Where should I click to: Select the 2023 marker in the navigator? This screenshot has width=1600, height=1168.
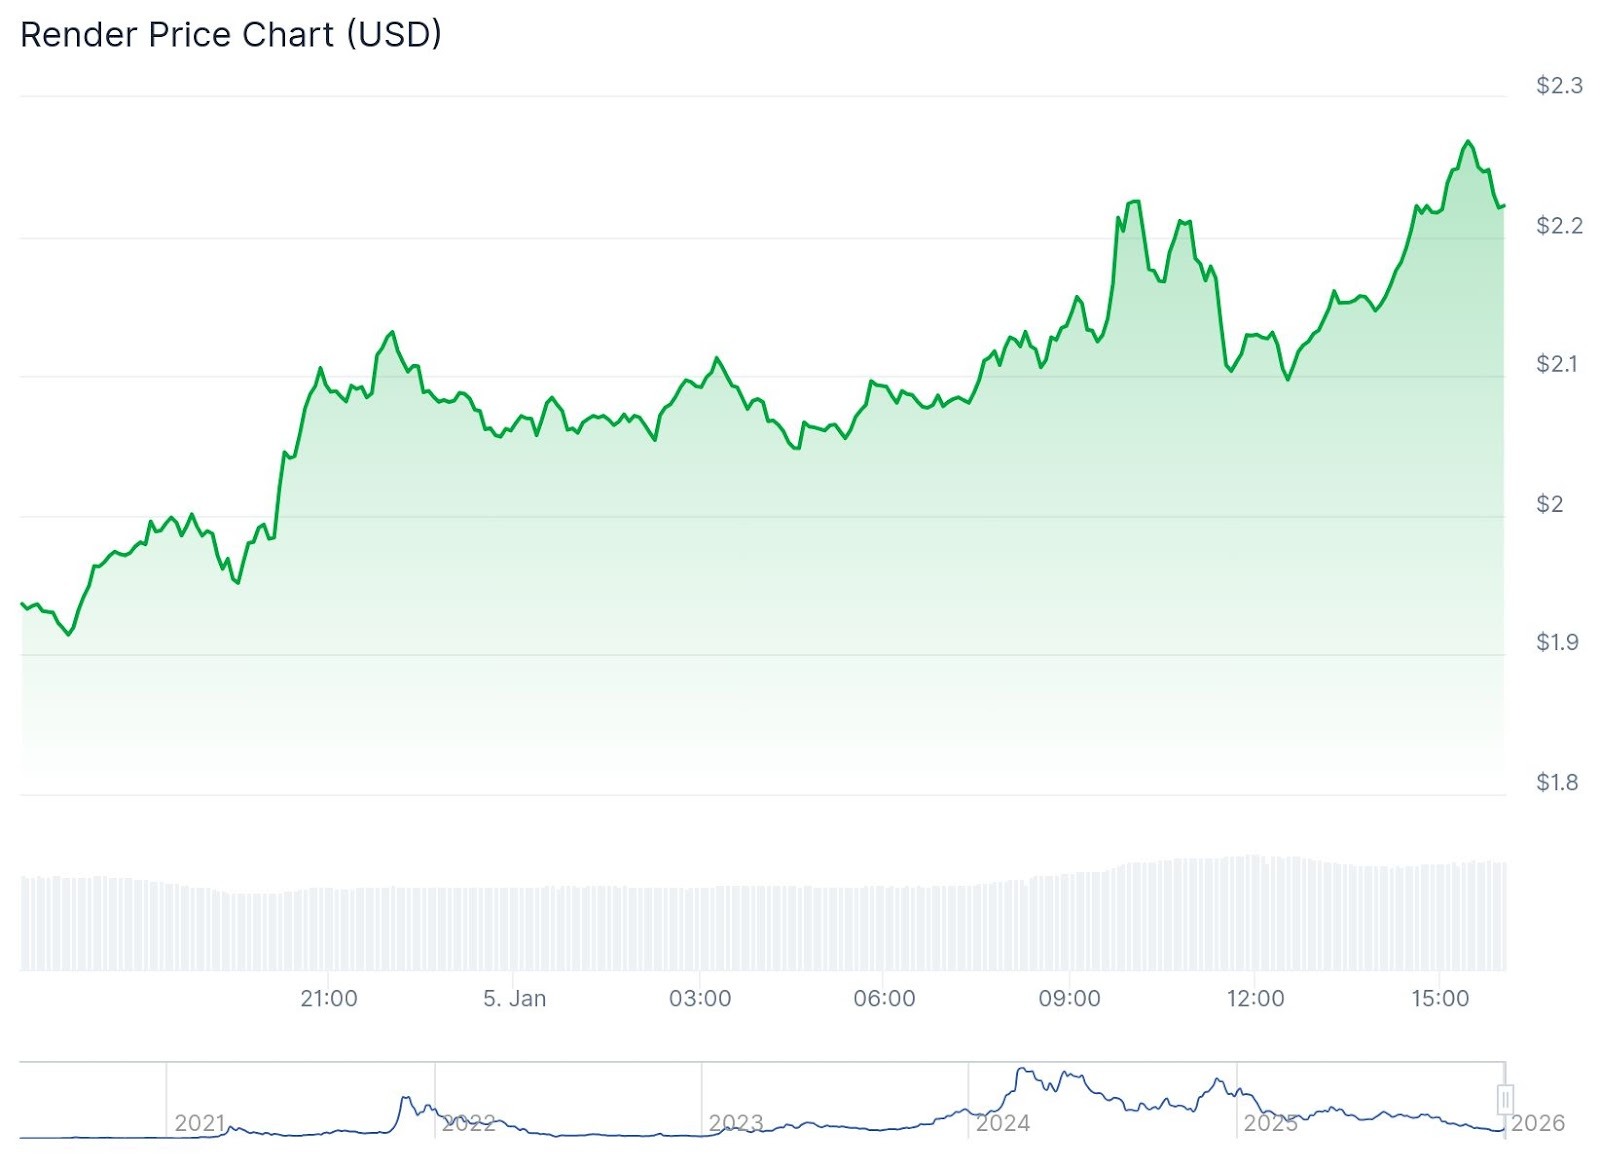tap(735, 1123)
